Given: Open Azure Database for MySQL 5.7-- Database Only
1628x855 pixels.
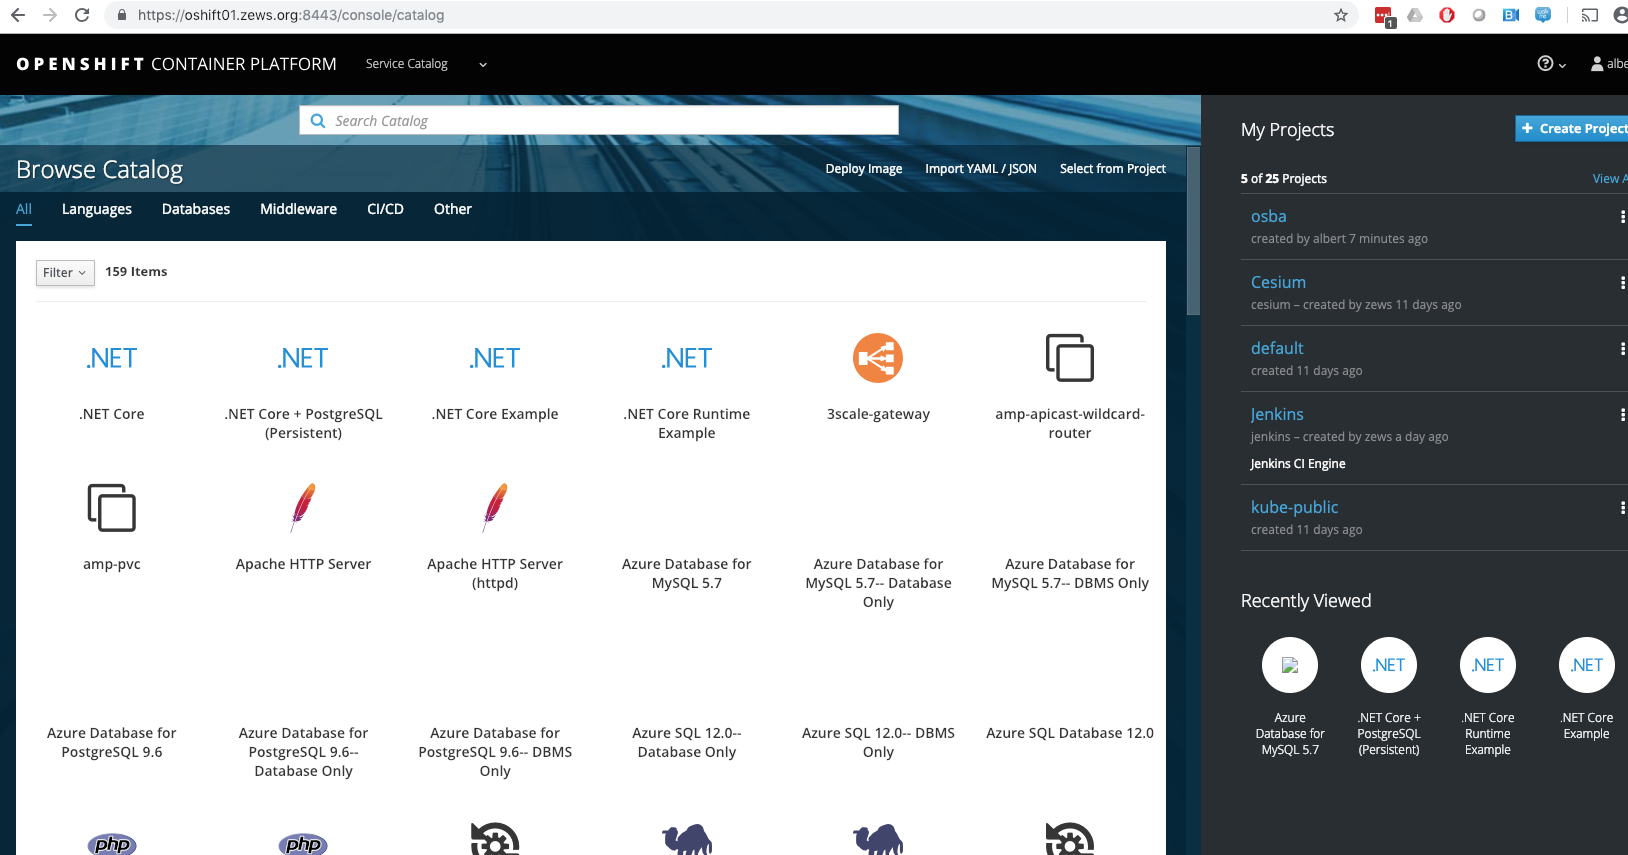Looking at the screenshot, I should (878, 583).
